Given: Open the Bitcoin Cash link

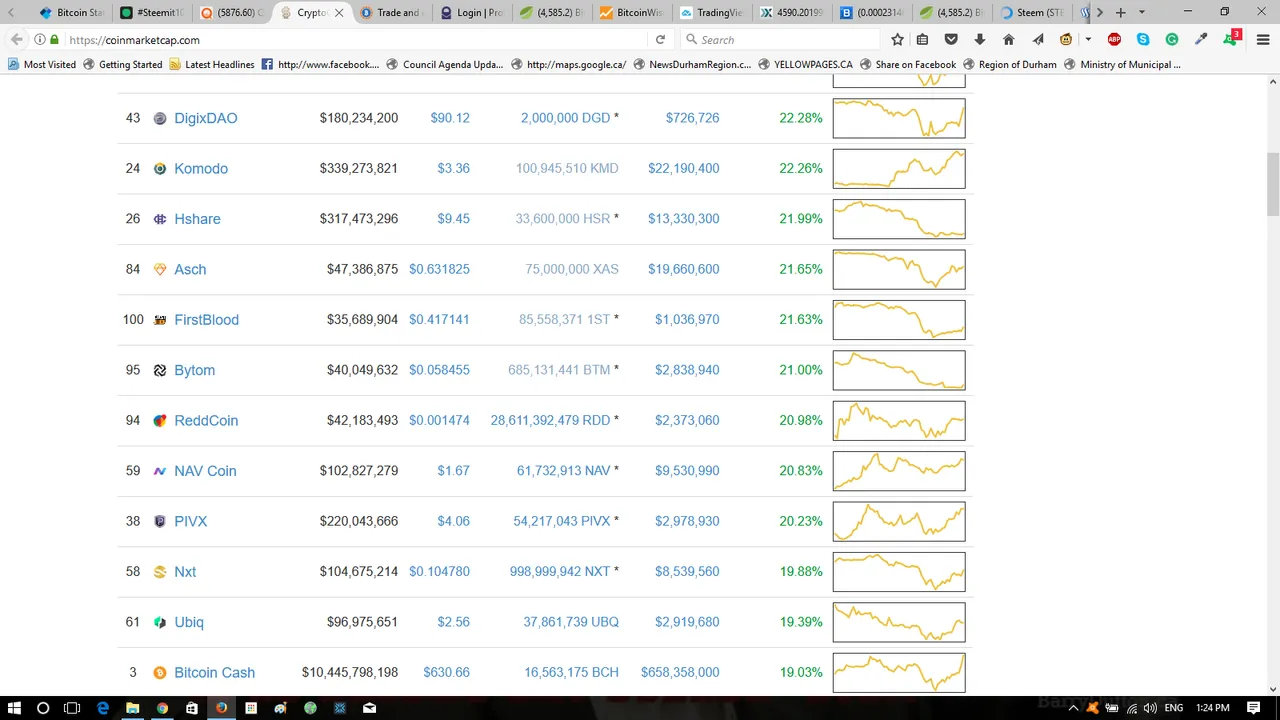Looking at the screenshot, I should point(214,672).
